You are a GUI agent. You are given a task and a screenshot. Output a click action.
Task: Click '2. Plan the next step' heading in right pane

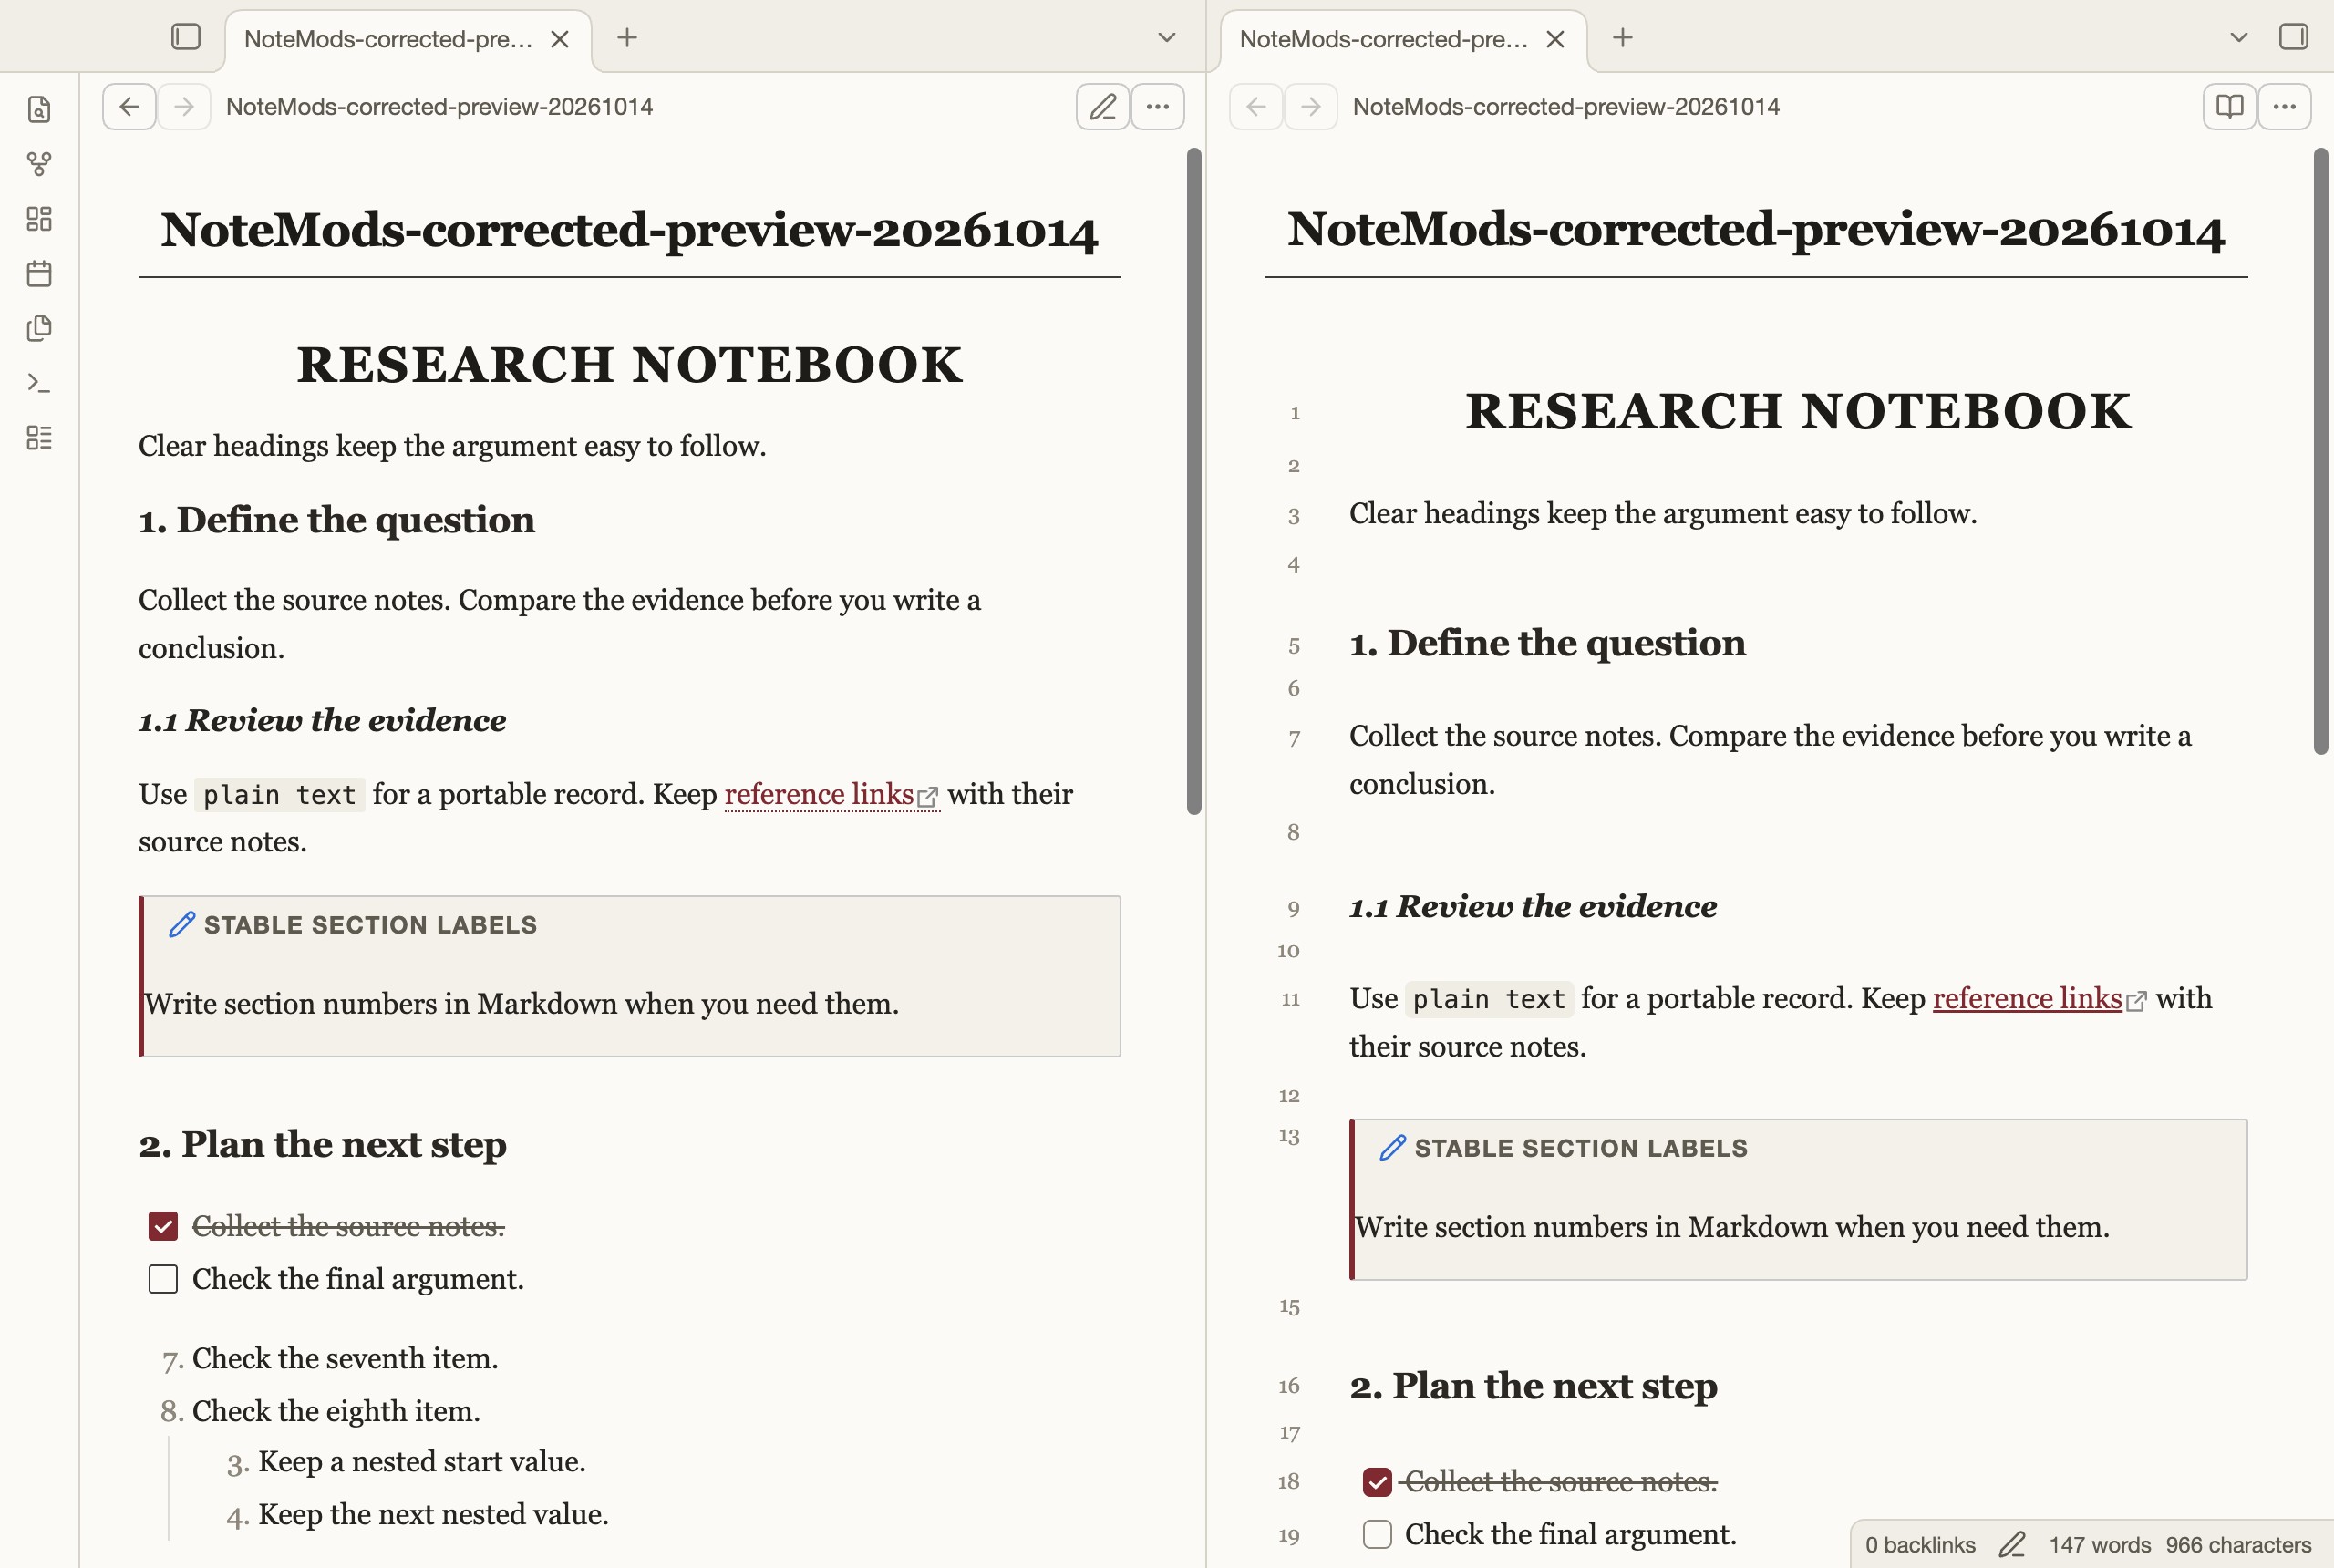[1533, 1386]
